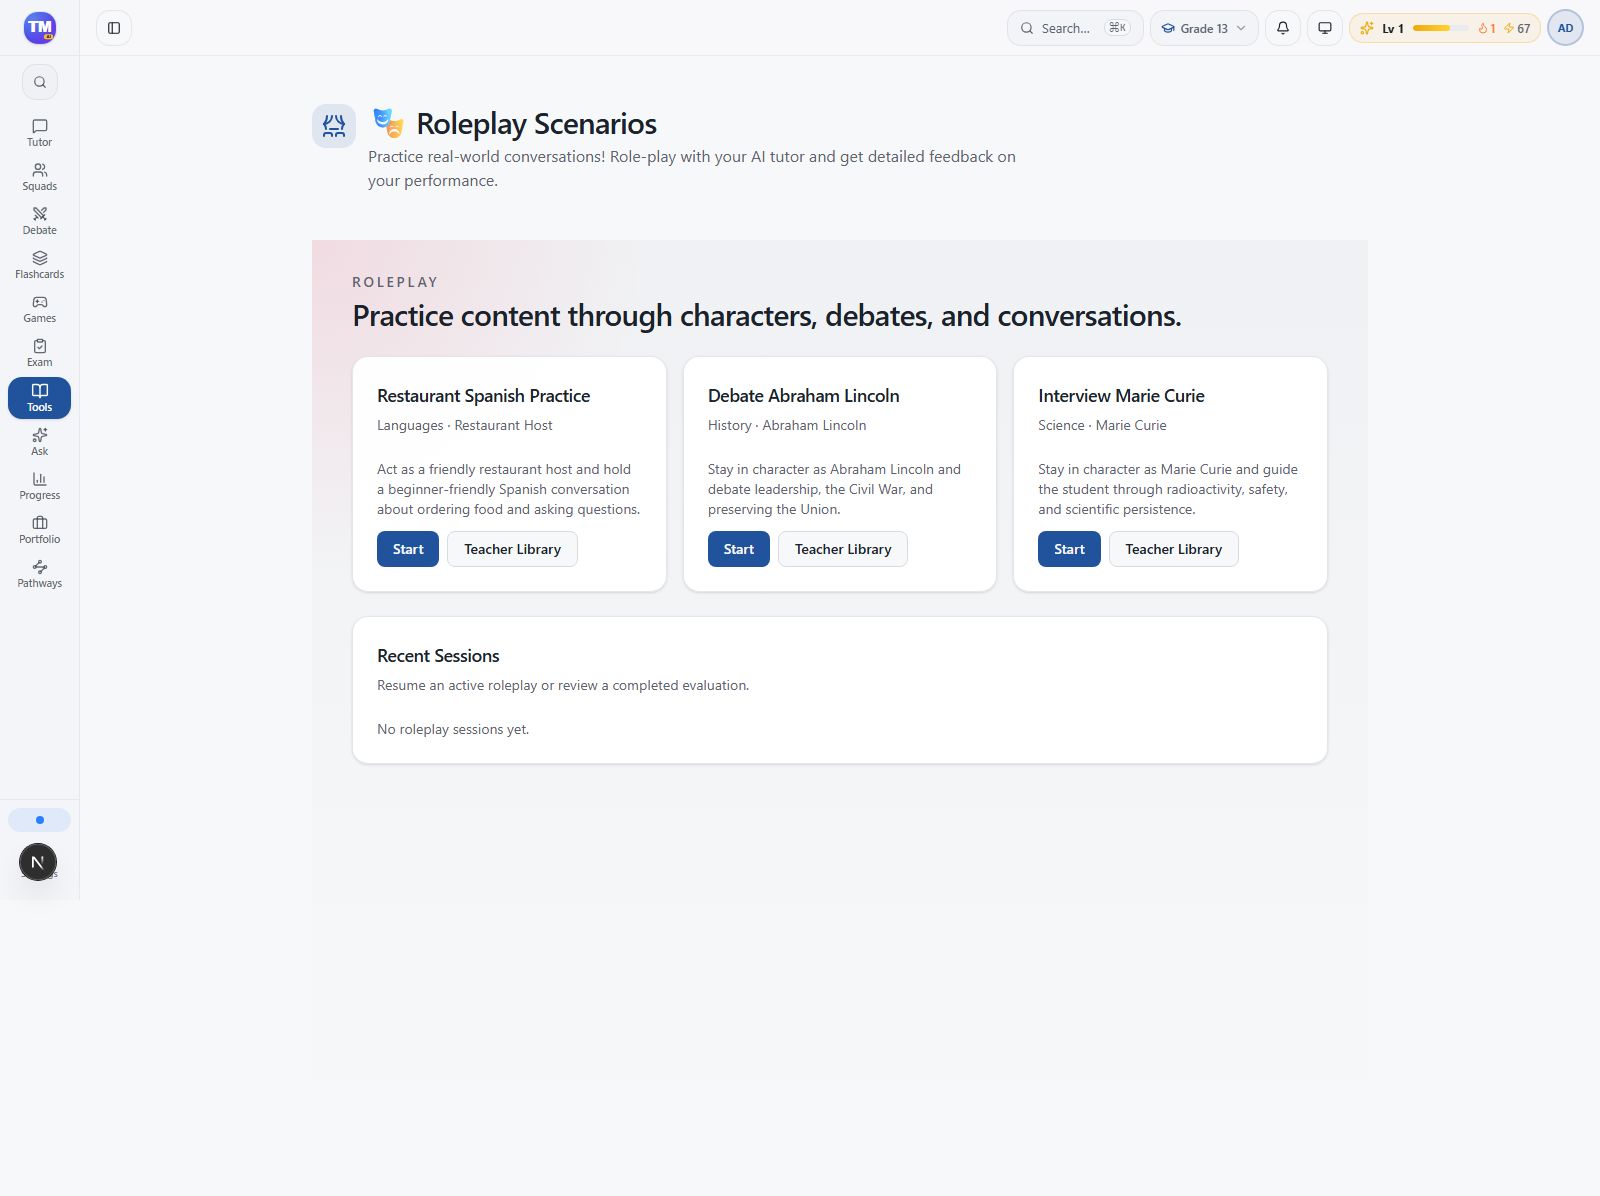
Task: Open the Tutor page in sidebar
Action: pyautogui.click(x=39, y=133)
